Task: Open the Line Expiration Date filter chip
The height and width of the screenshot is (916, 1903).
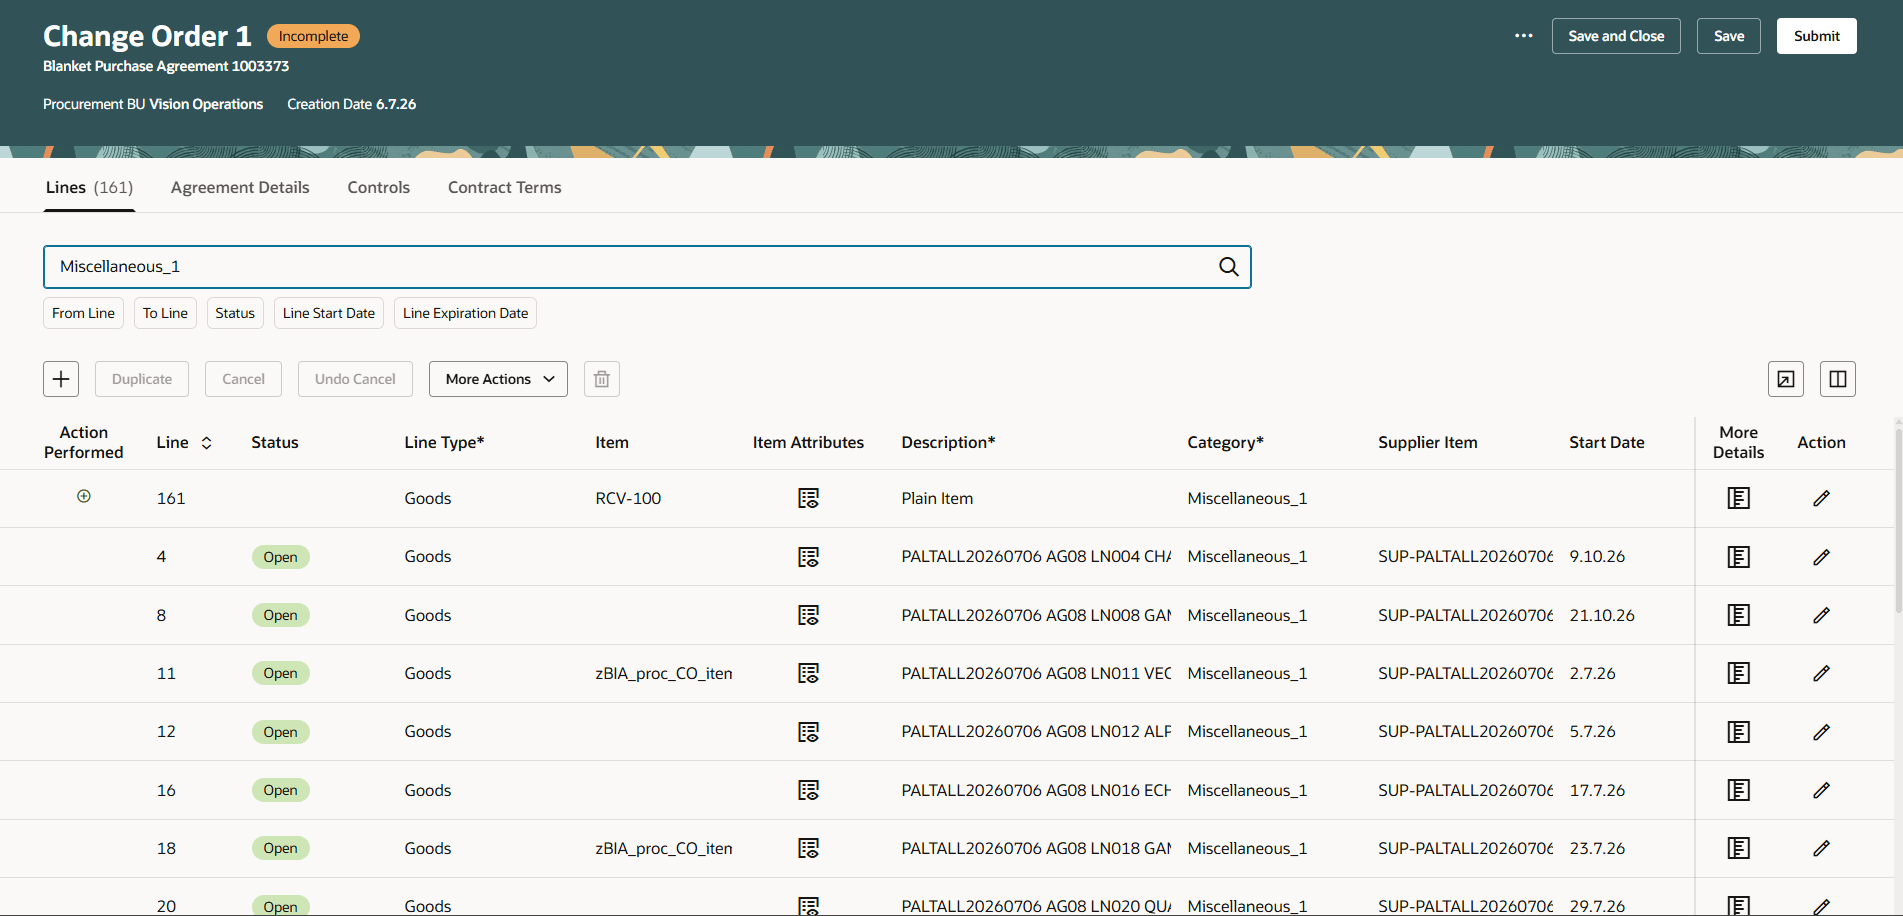Action: coord(465,313)
